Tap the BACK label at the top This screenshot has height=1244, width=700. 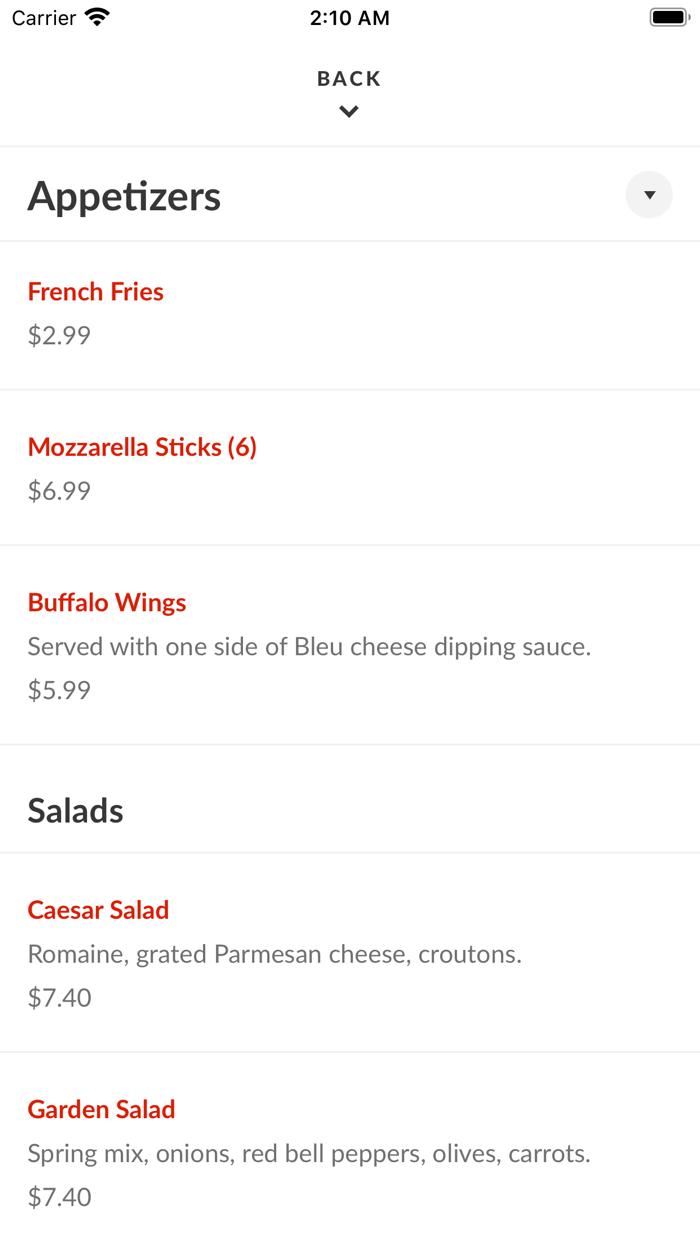[x=348, y=77]
